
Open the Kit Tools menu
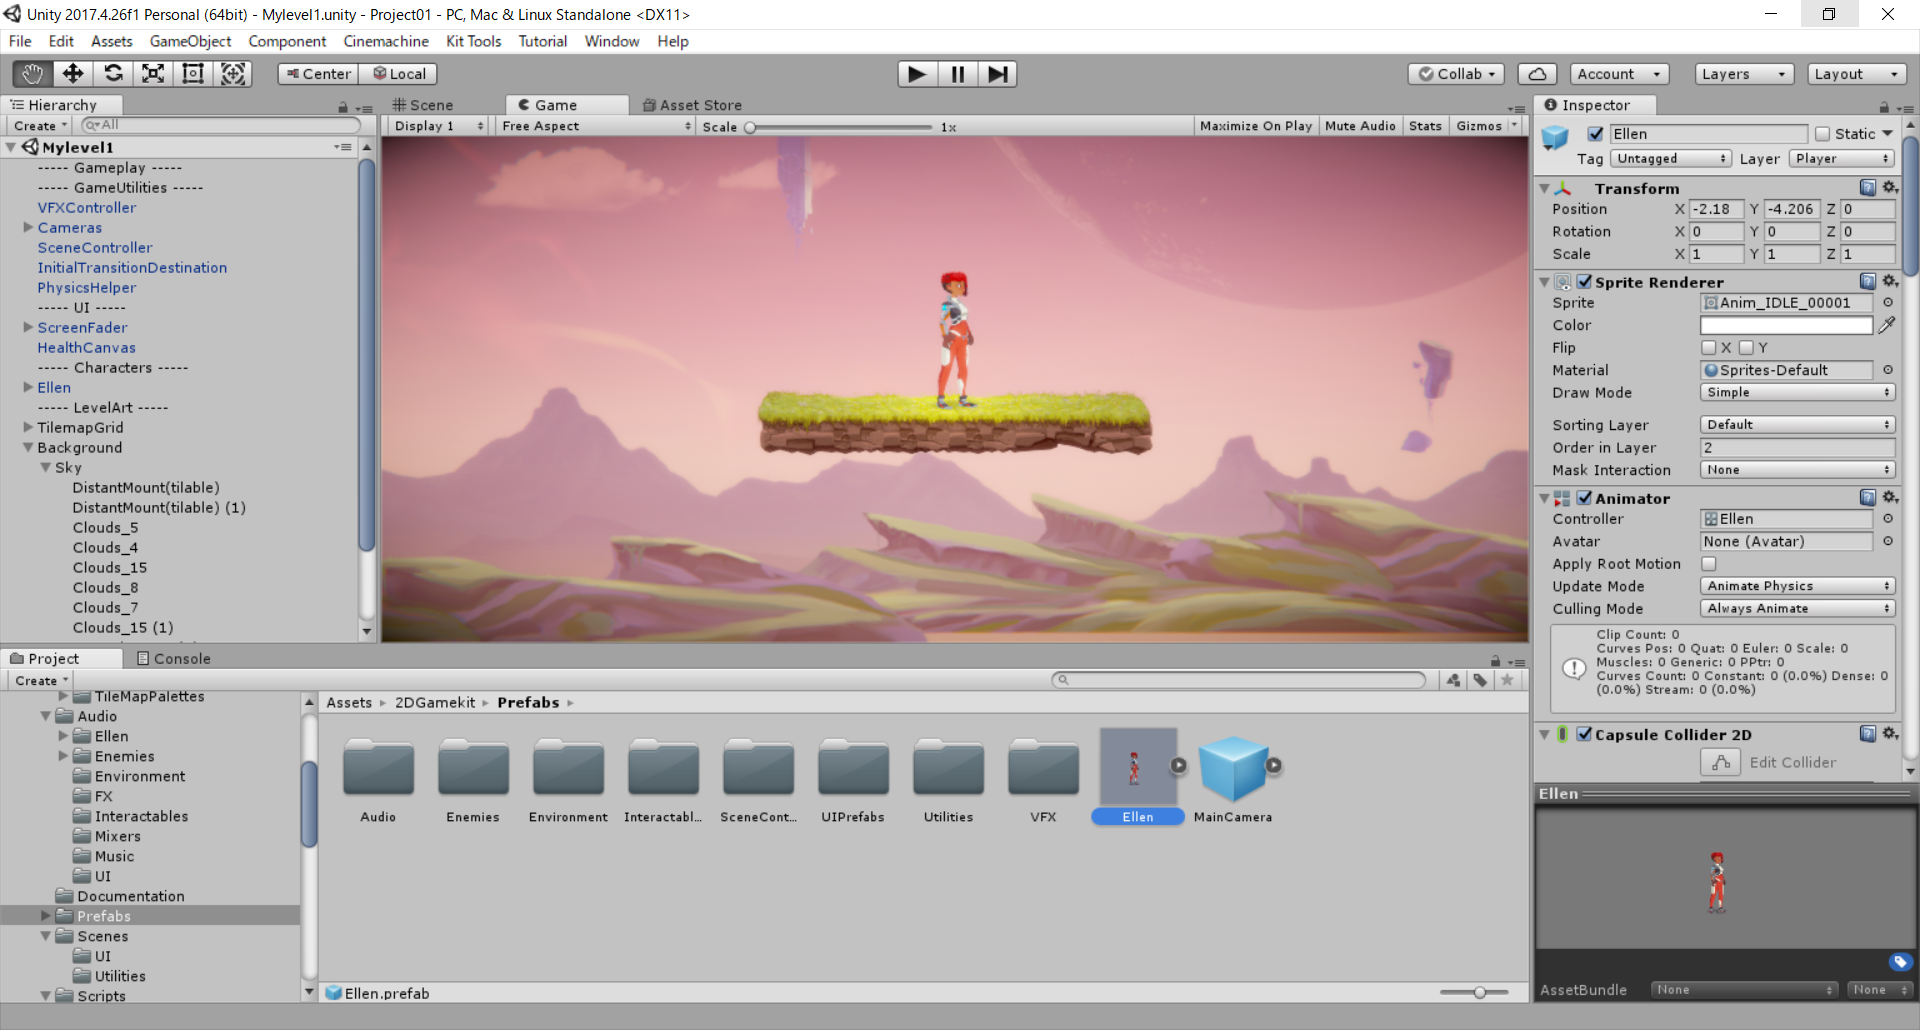point(474,41)
